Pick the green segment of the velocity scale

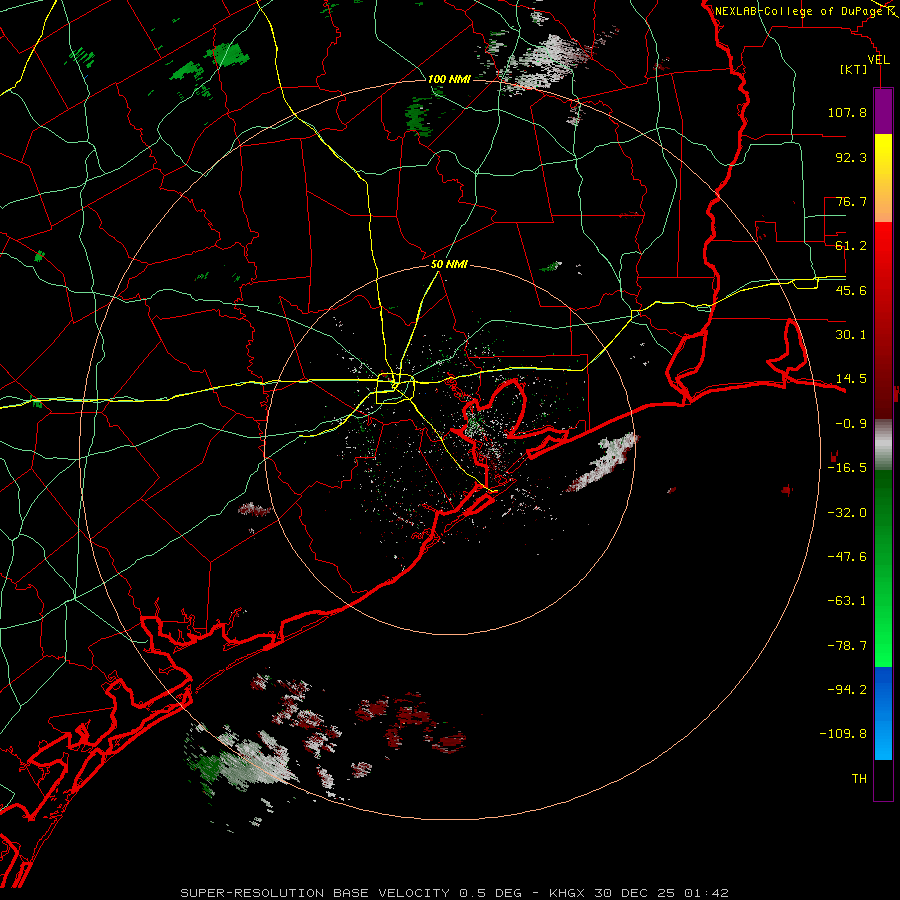pos(883,568)
